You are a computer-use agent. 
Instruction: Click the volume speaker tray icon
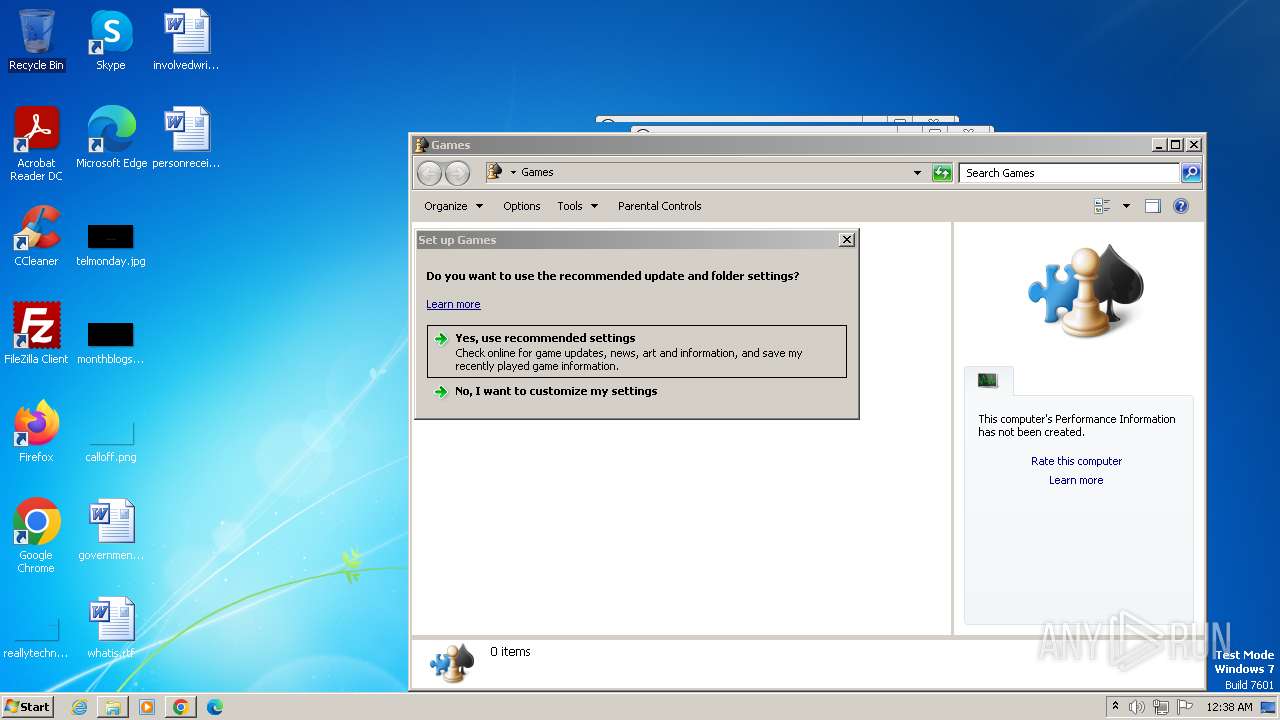point(1137,707)
